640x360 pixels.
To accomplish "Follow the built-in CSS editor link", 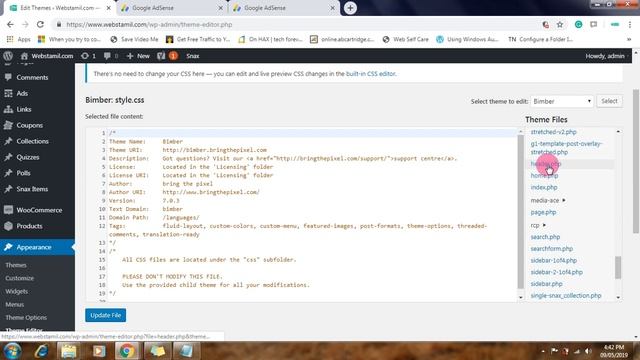I will pyautogui.click(x=371, y=74).
